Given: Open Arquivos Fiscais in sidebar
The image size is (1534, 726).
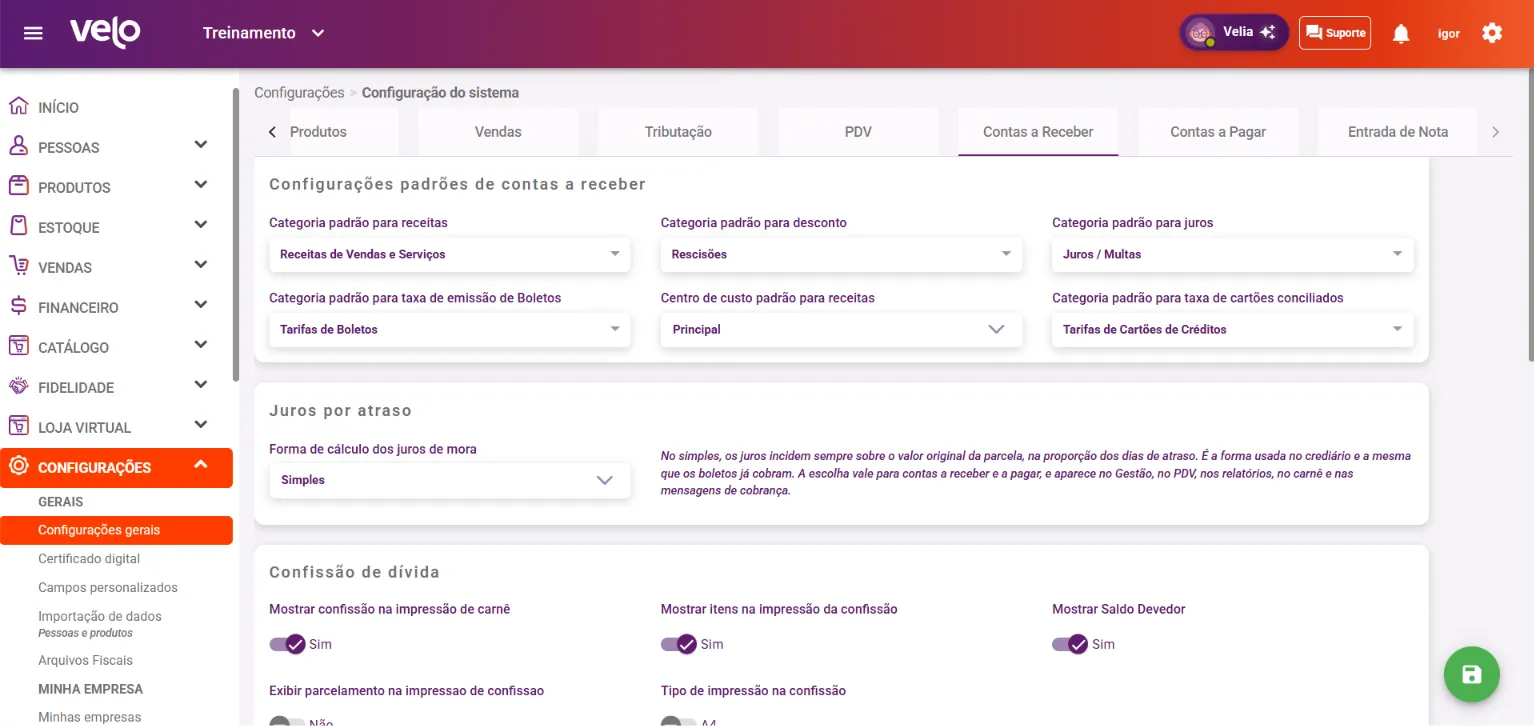Looking at the screenshot, I should pos(85,660).
